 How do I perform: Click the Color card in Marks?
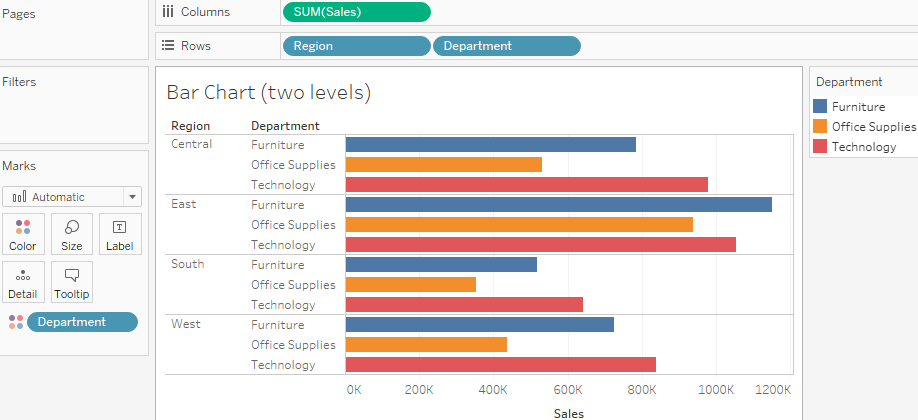(23, 234)
